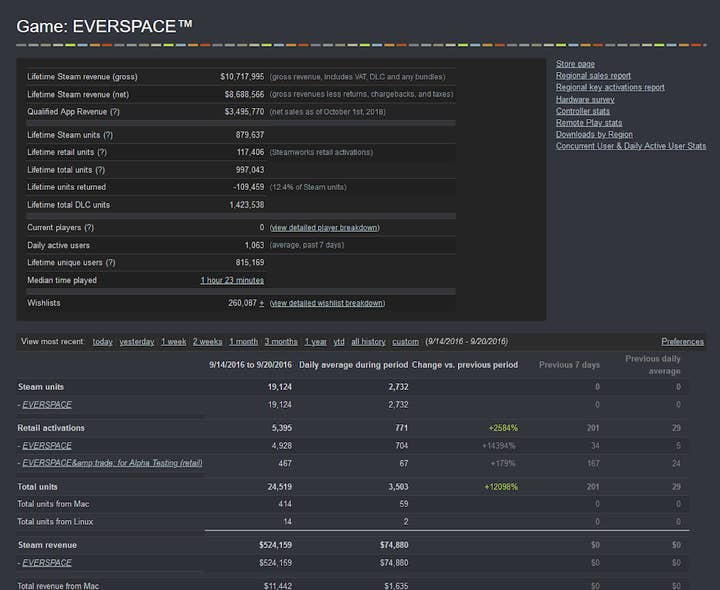The height and width of the screenshot is (590, 720).
Task: Open the Hardware survey link
Action: (x=585, y=99)
